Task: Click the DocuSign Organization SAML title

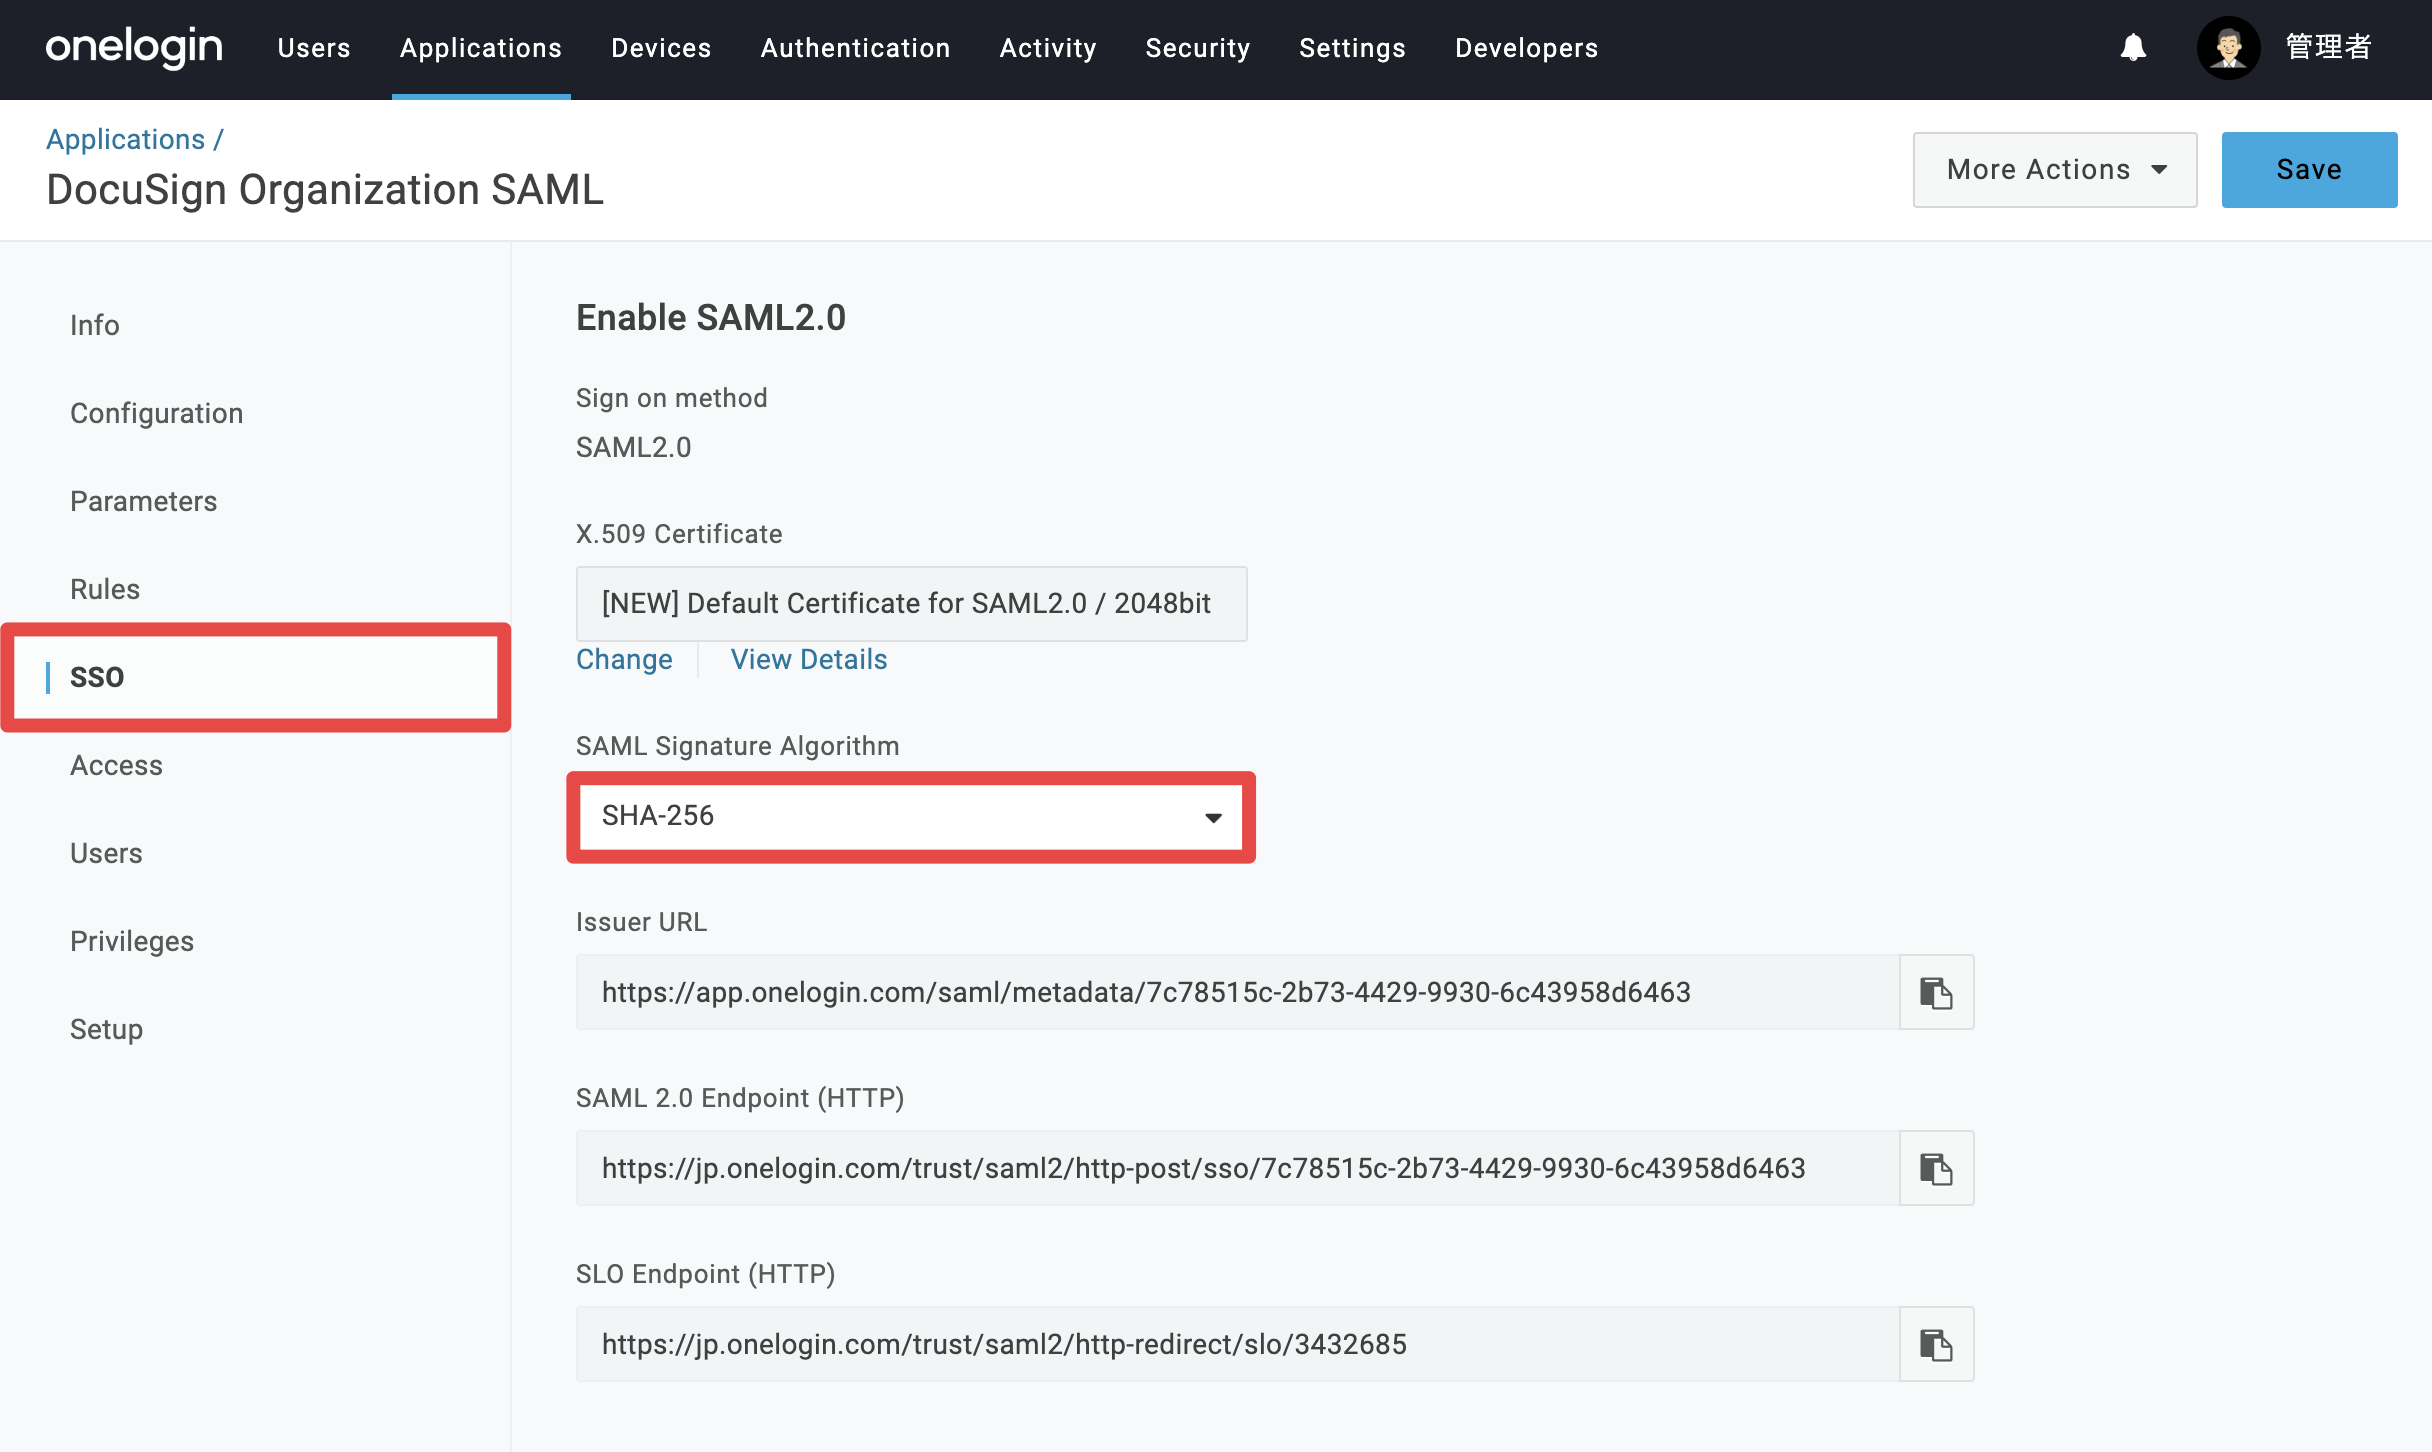Action: coord(325,190)
